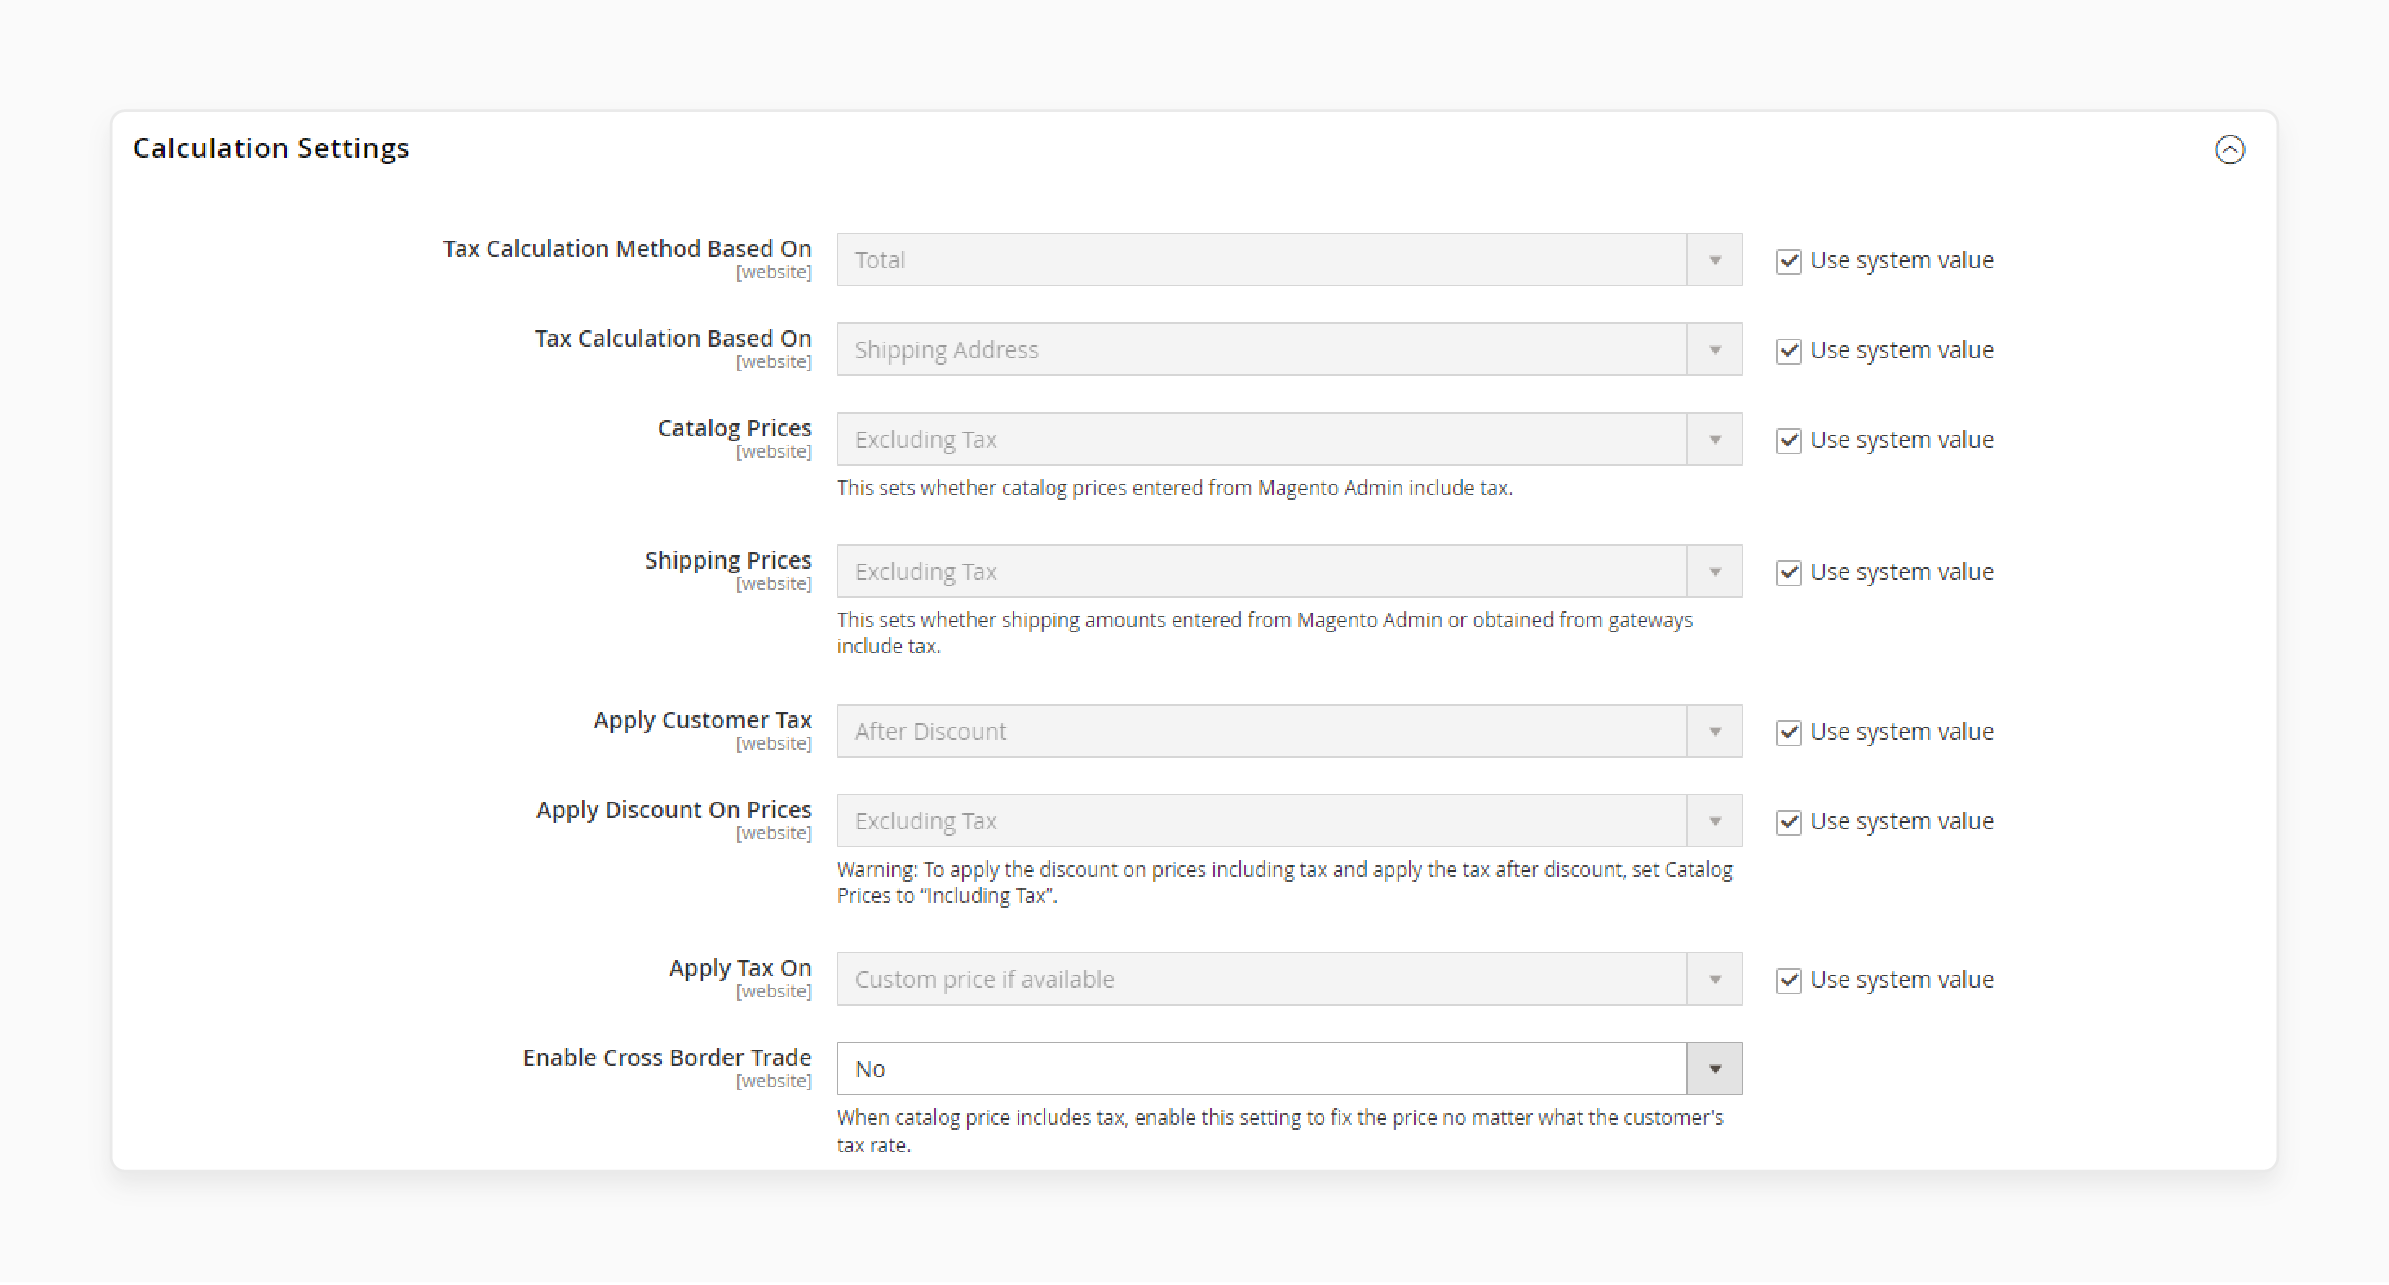2389x1285 pixels.
Task: Click the discount Warning note text
Action: pos(1285,883)
